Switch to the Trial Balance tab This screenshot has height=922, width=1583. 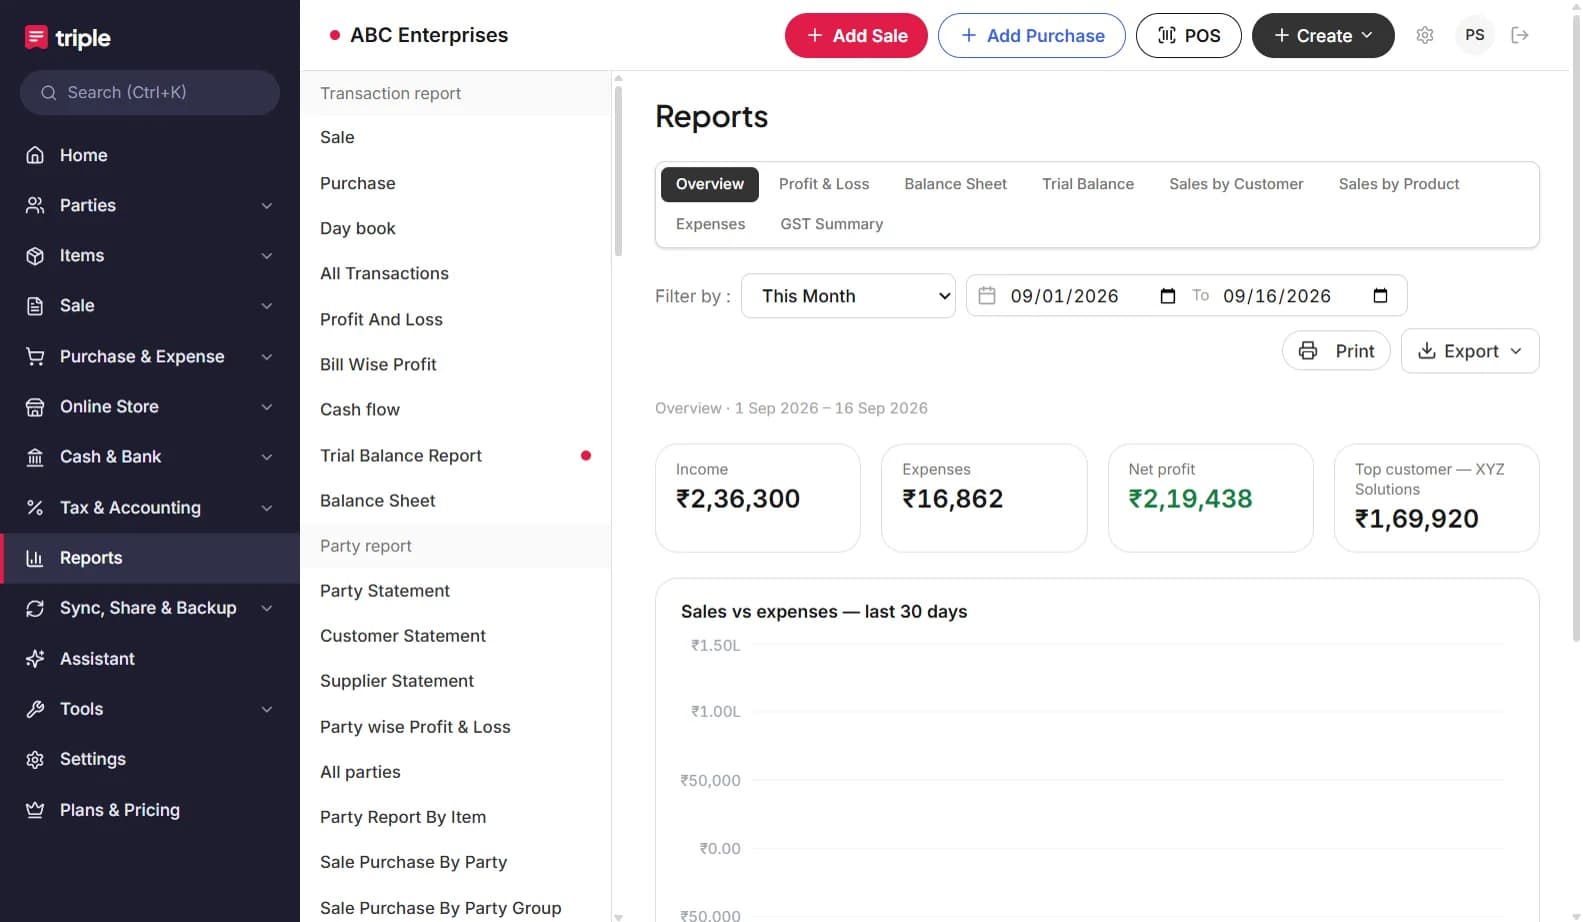pyautogui.click(x=1088, y=184)
